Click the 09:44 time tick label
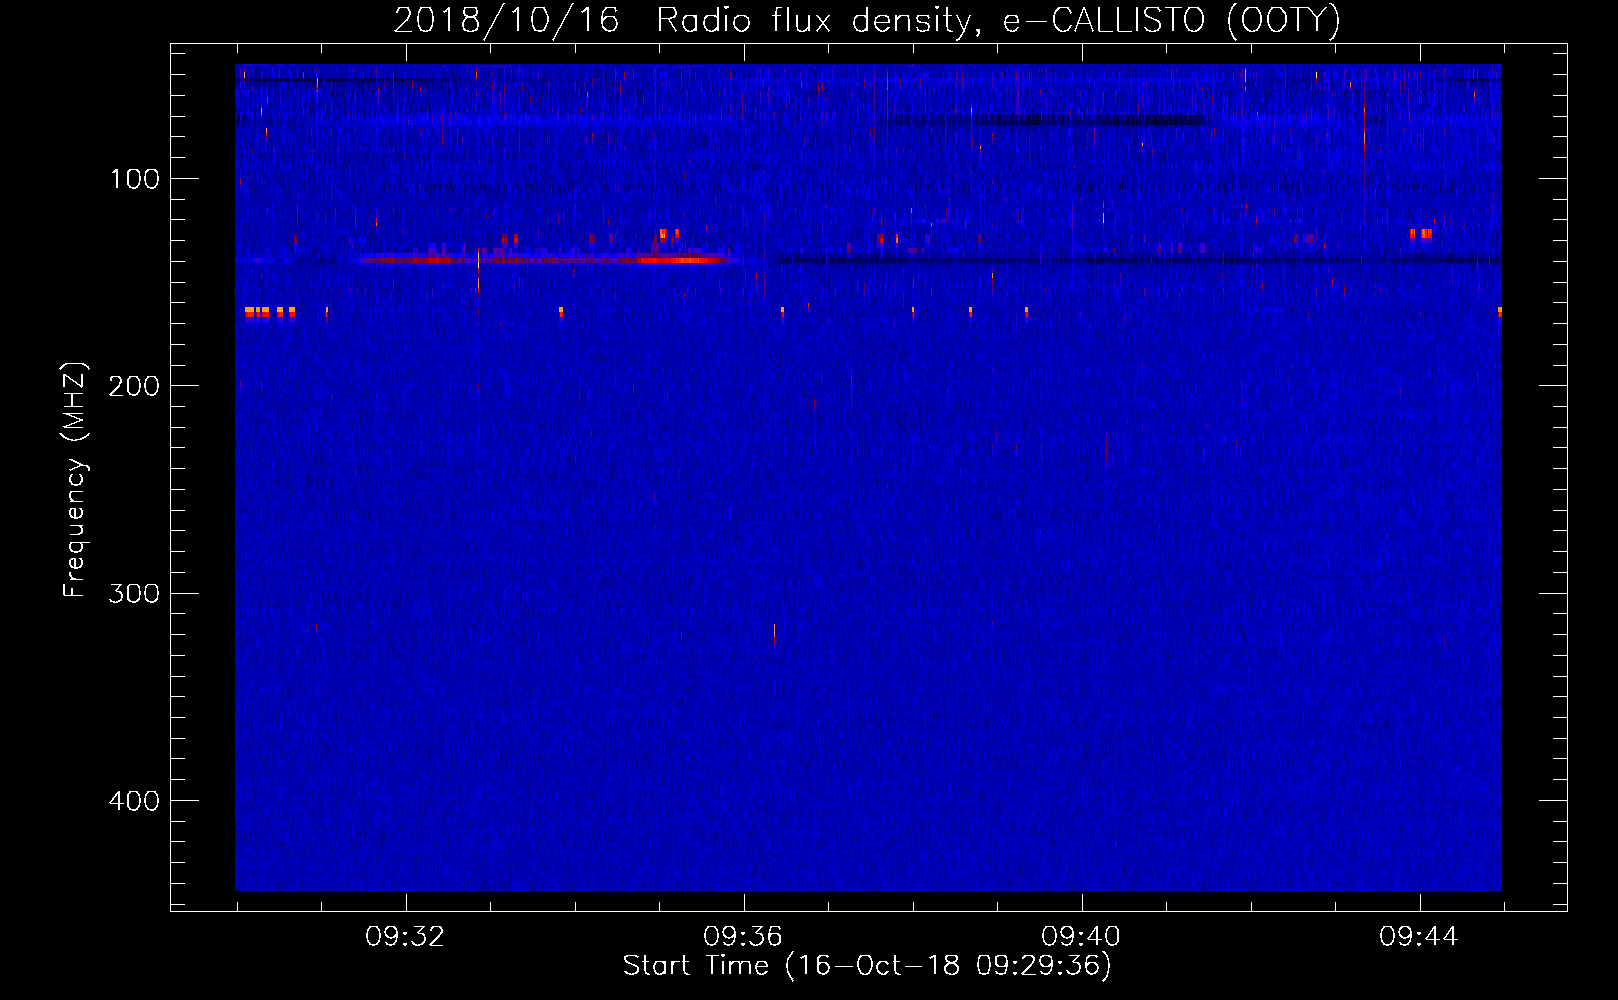The height and width of the screenshot is (1000, 1618). click(x=1419, y=937)
